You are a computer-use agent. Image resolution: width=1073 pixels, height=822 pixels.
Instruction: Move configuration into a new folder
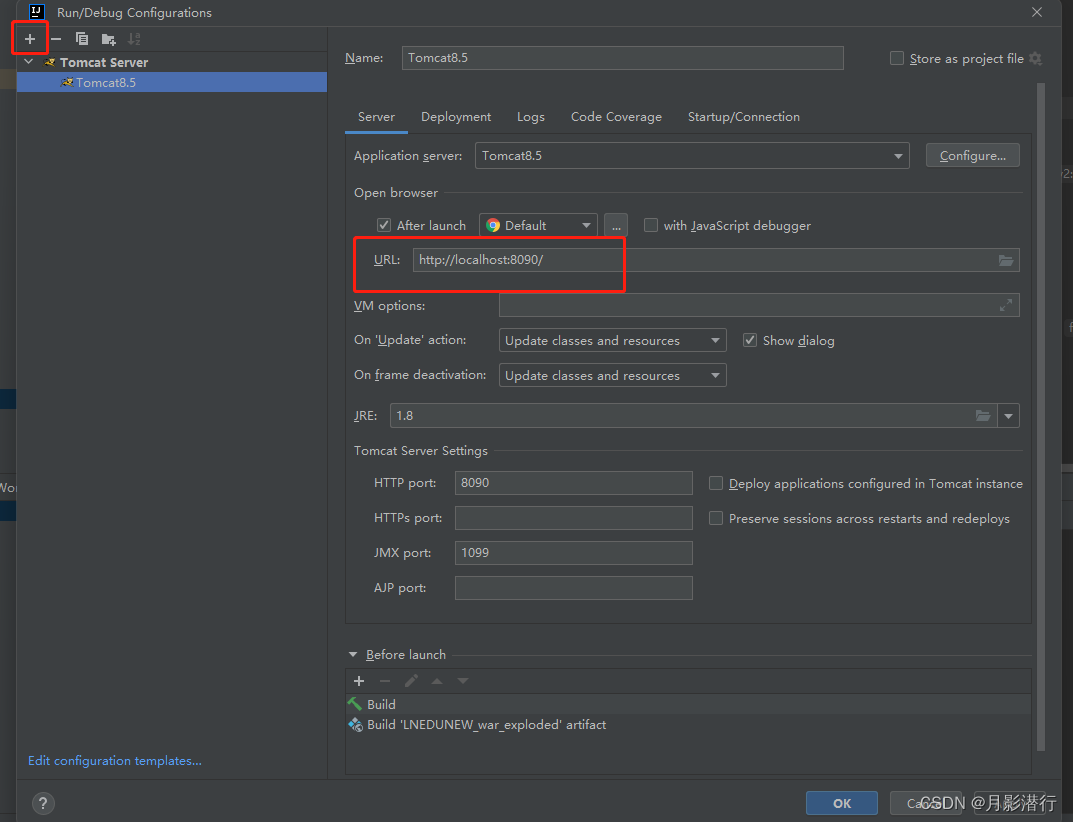pyautogui.click(x=108, y=39)
